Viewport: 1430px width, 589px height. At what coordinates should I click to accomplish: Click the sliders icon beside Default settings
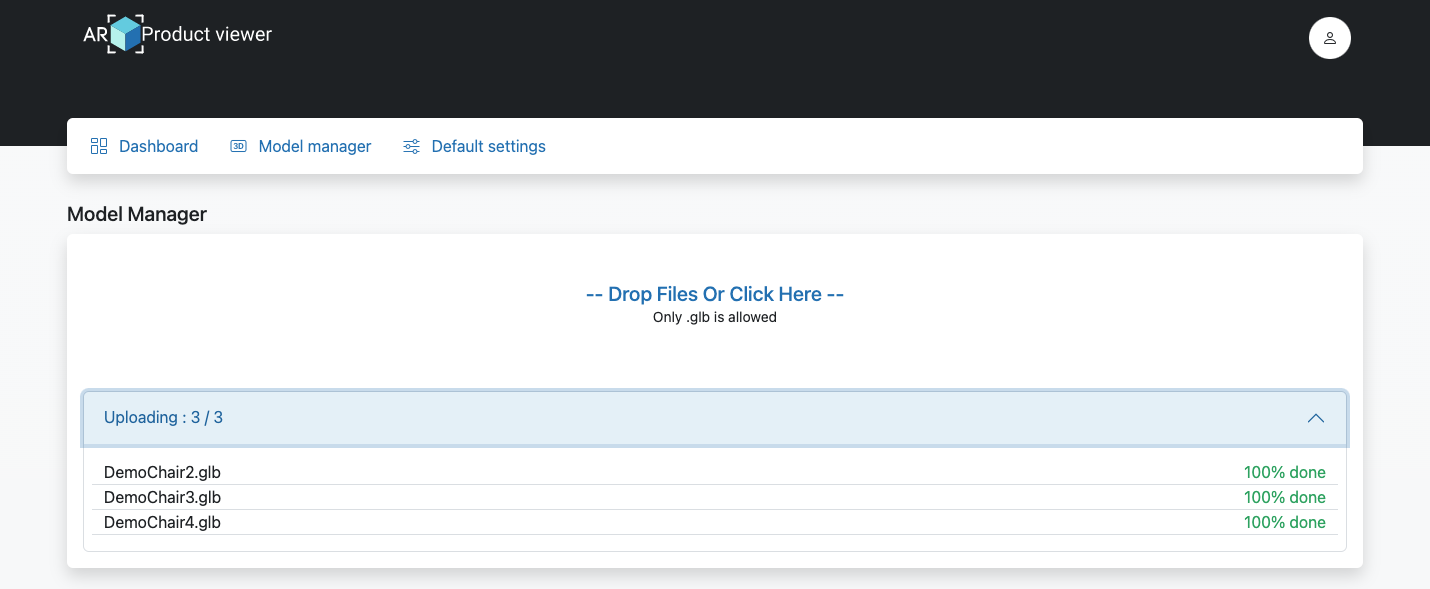(x=411, y=145)
